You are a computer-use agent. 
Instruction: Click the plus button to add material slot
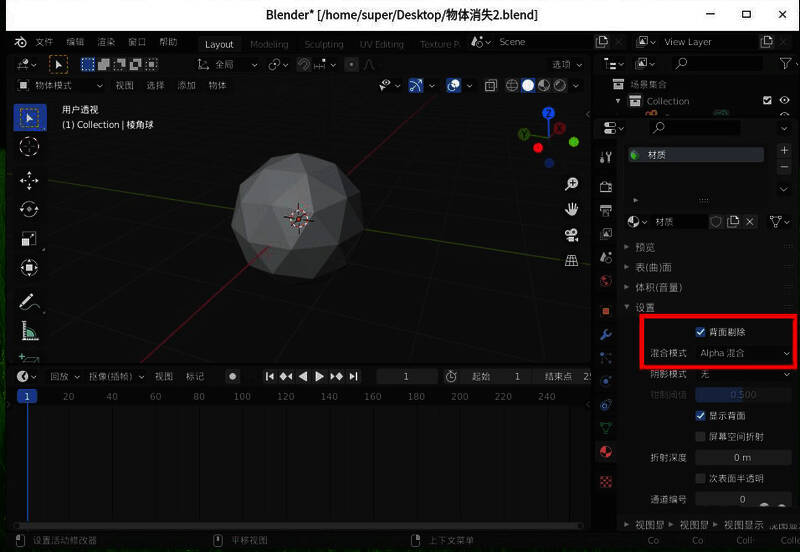[784, 150]
